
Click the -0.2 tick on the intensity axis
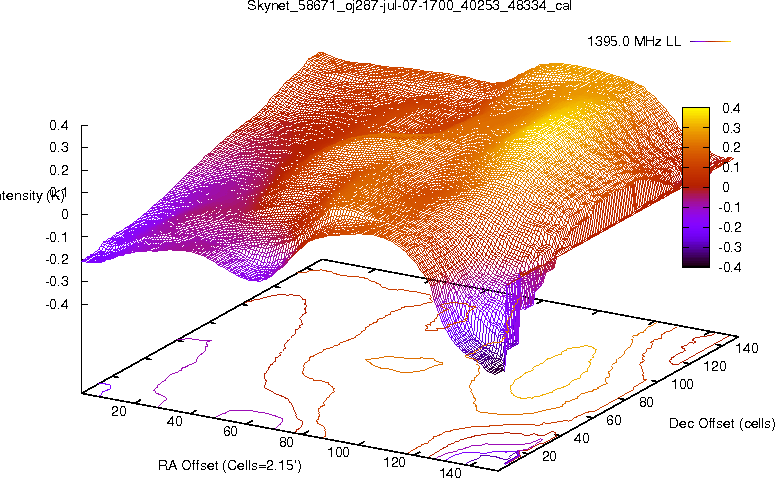[57, 259]
